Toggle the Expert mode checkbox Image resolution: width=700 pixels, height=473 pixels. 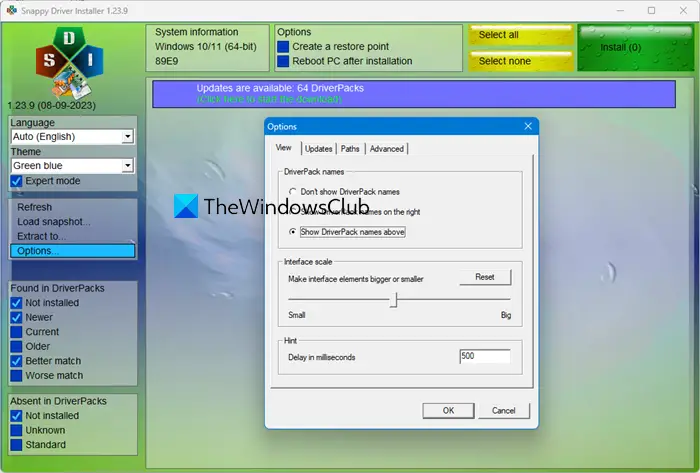pyautogui.click(x=16, y=181)
